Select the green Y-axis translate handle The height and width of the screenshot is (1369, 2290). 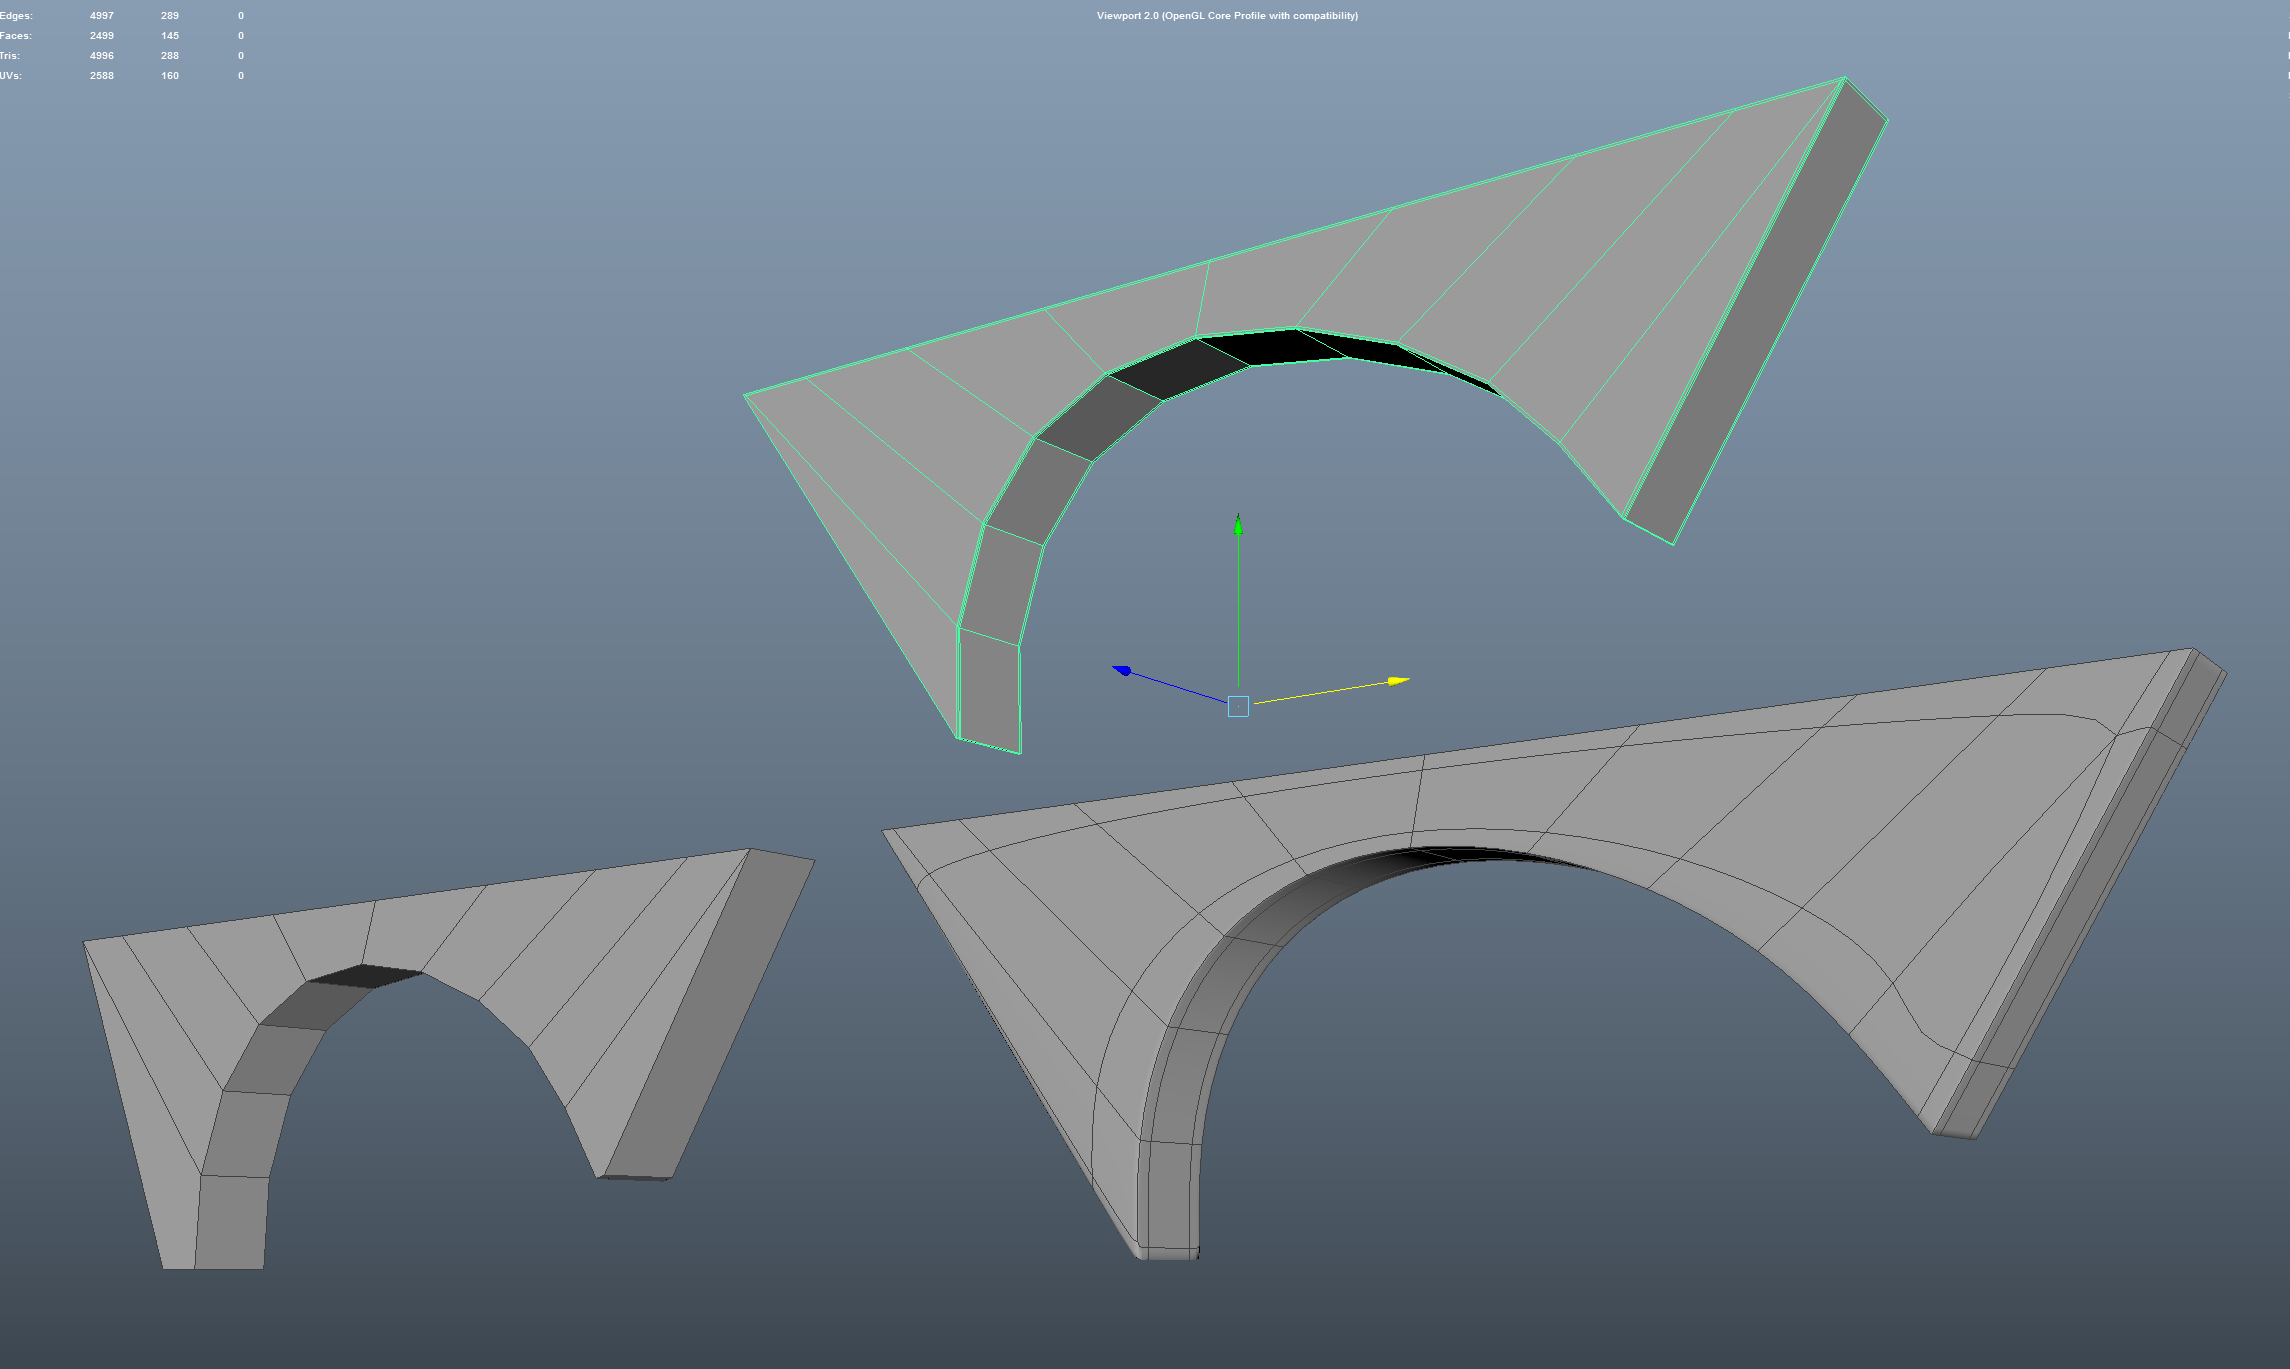1238,600
